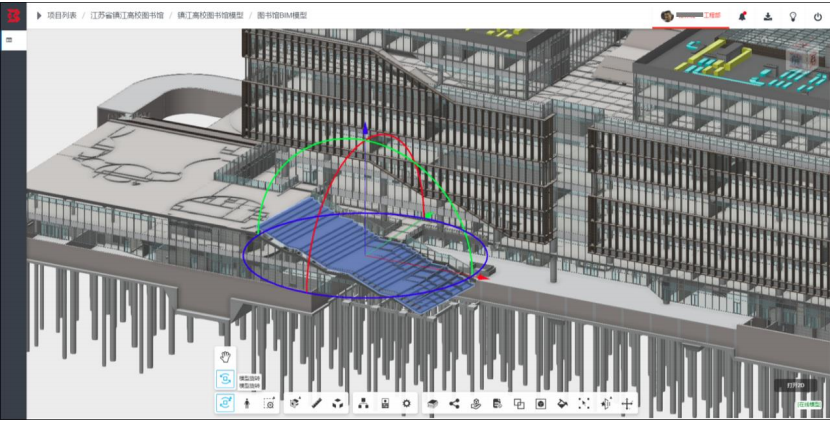The width and height of the screenshot is (830, 421).
Task: Click the blue vertical axis arrow of gizmo
Action: pyautogui.click(x=365, y=129)
